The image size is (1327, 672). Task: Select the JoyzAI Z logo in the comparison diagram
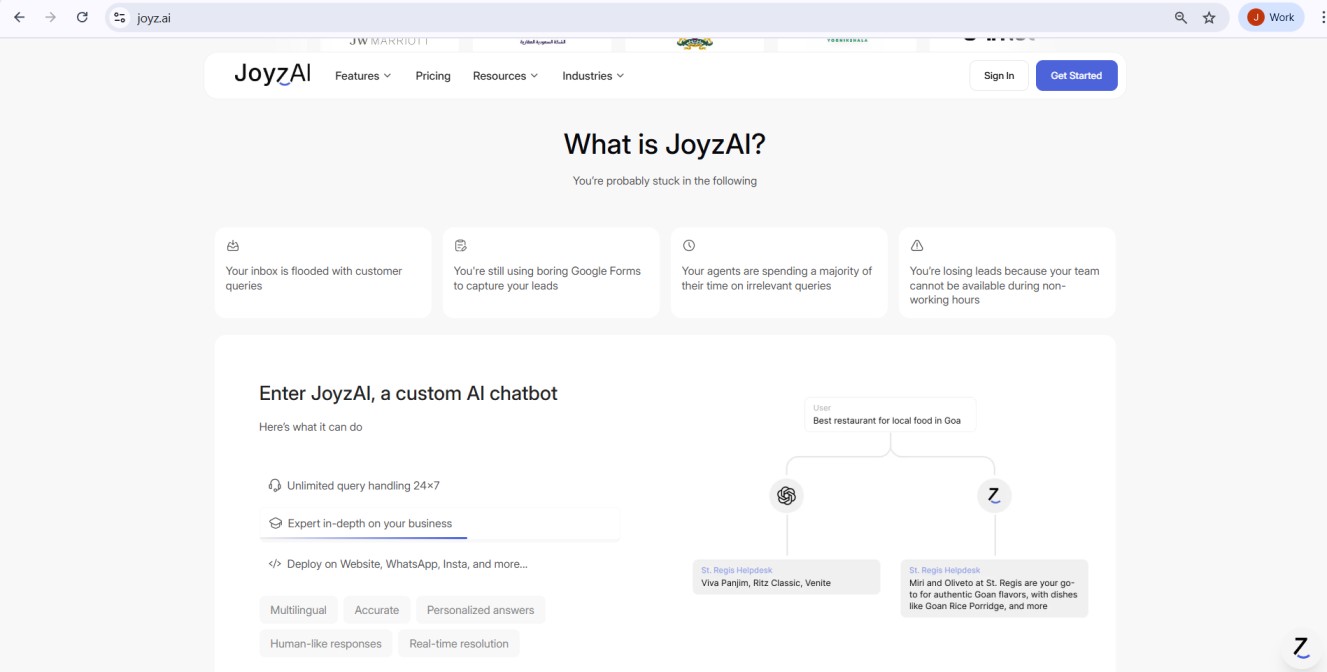(994, 495)
